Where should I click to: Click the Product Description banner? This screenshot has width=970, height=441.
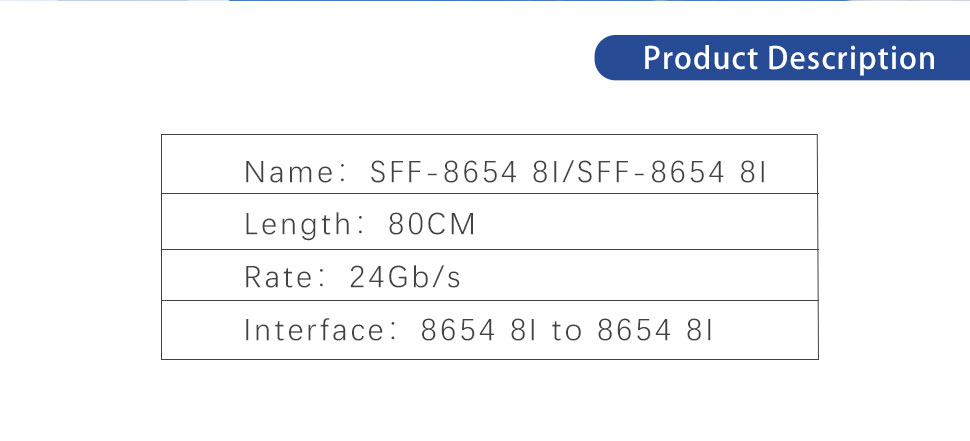pyautogui.click(x=784, y=58)
